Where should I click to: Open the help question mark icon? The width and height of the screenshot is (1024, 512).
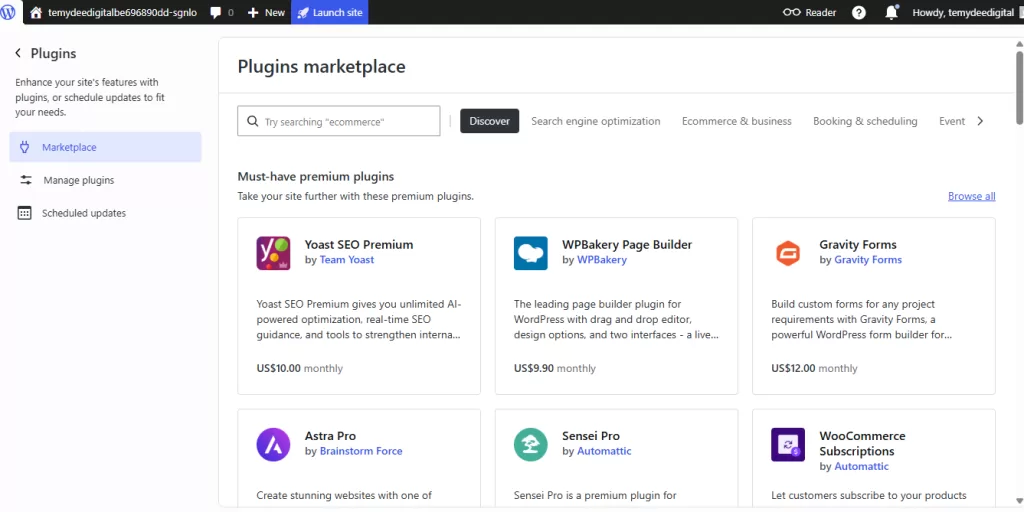point(859,12)
